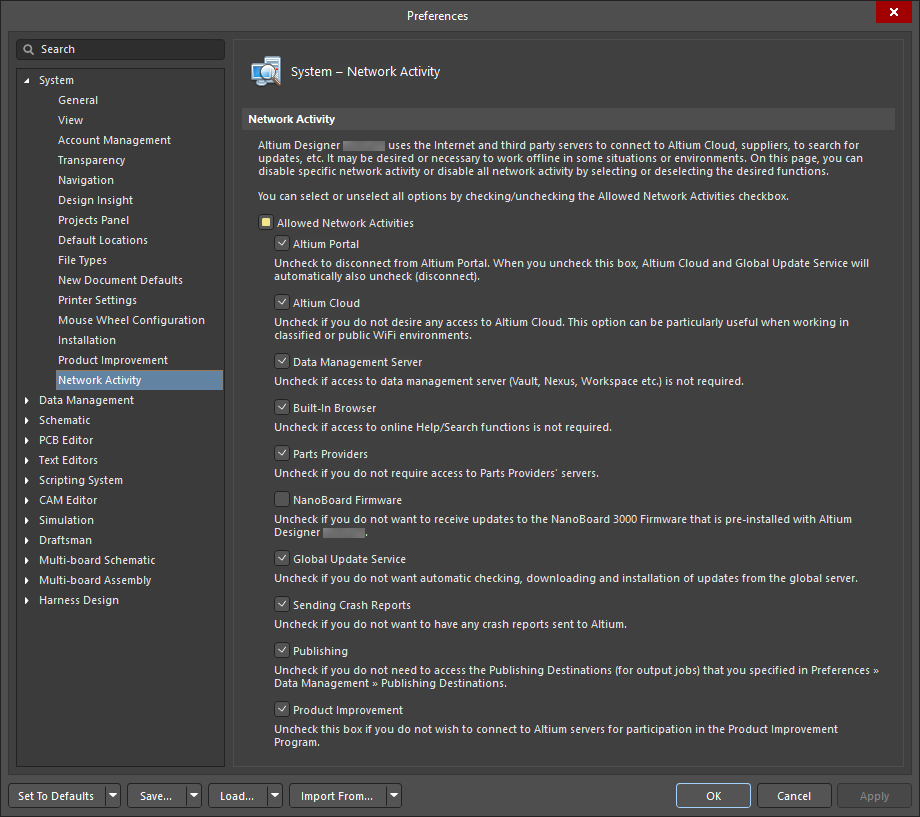Screen dimensions: 920x817
Task: Click the Import From... button
Action: (337, 796)
